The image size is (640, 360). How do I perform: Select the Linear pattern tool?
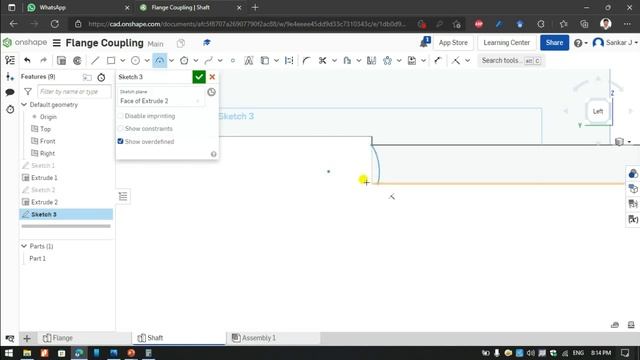[x=387, y=60]
